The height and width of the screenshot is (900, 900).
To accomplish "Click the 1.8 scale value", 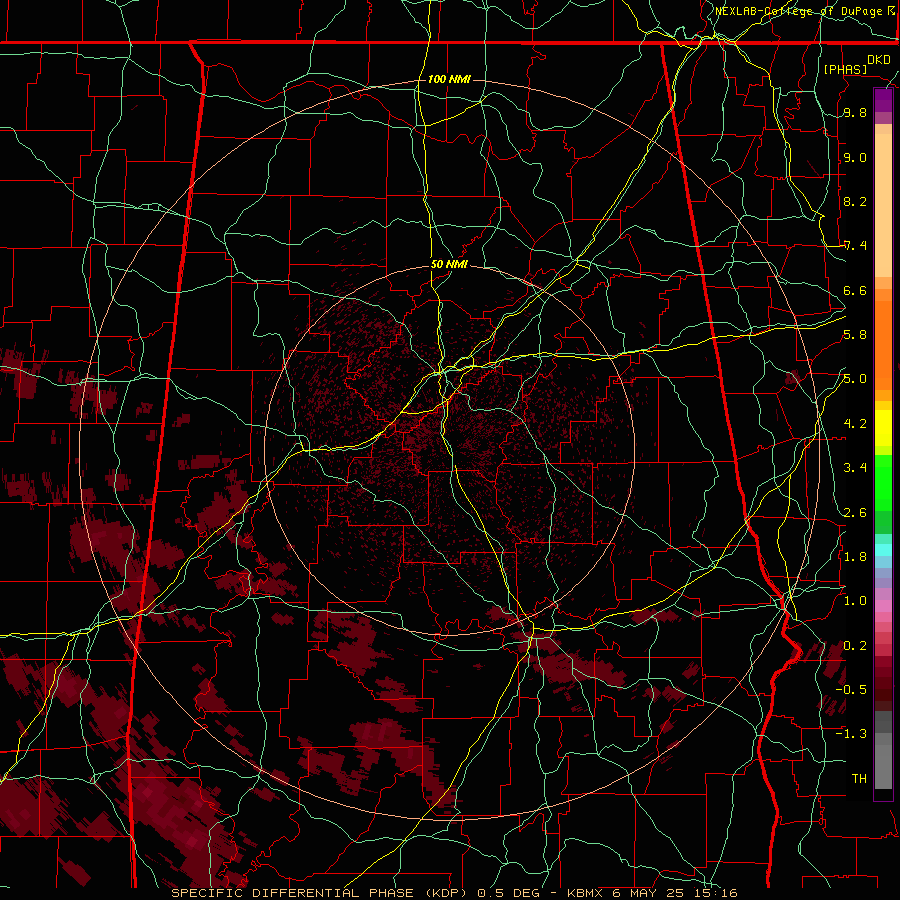I will coord(855,556).
